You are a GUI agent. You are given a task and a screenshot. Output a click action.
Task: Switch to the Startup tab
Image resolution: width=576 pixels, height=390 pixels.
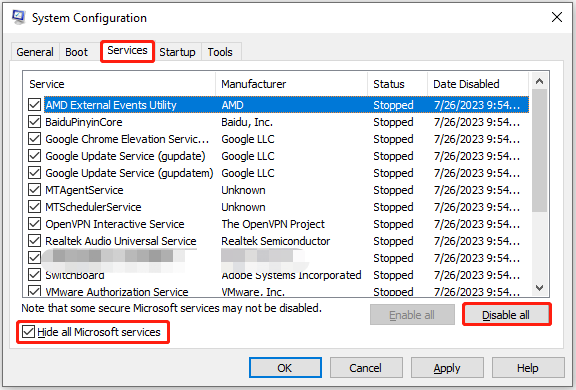tap(177, 52)
